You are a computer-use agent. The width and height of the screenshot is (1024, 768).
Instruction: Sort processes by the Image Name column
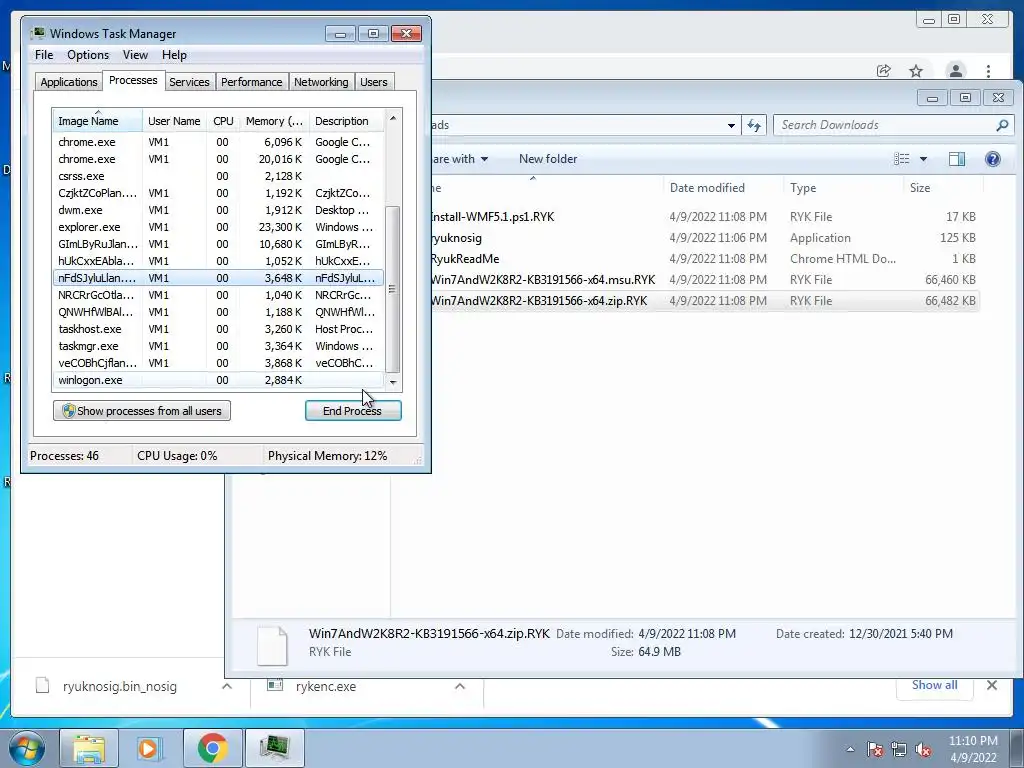click(x=97, y=121)
